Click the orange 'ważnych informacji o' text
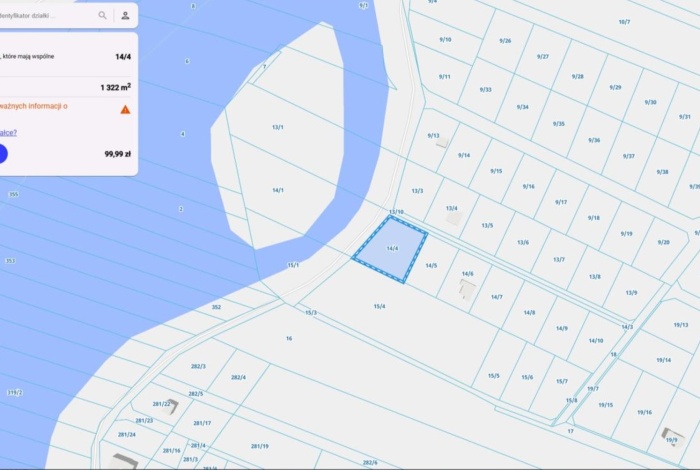 (34, 106)
